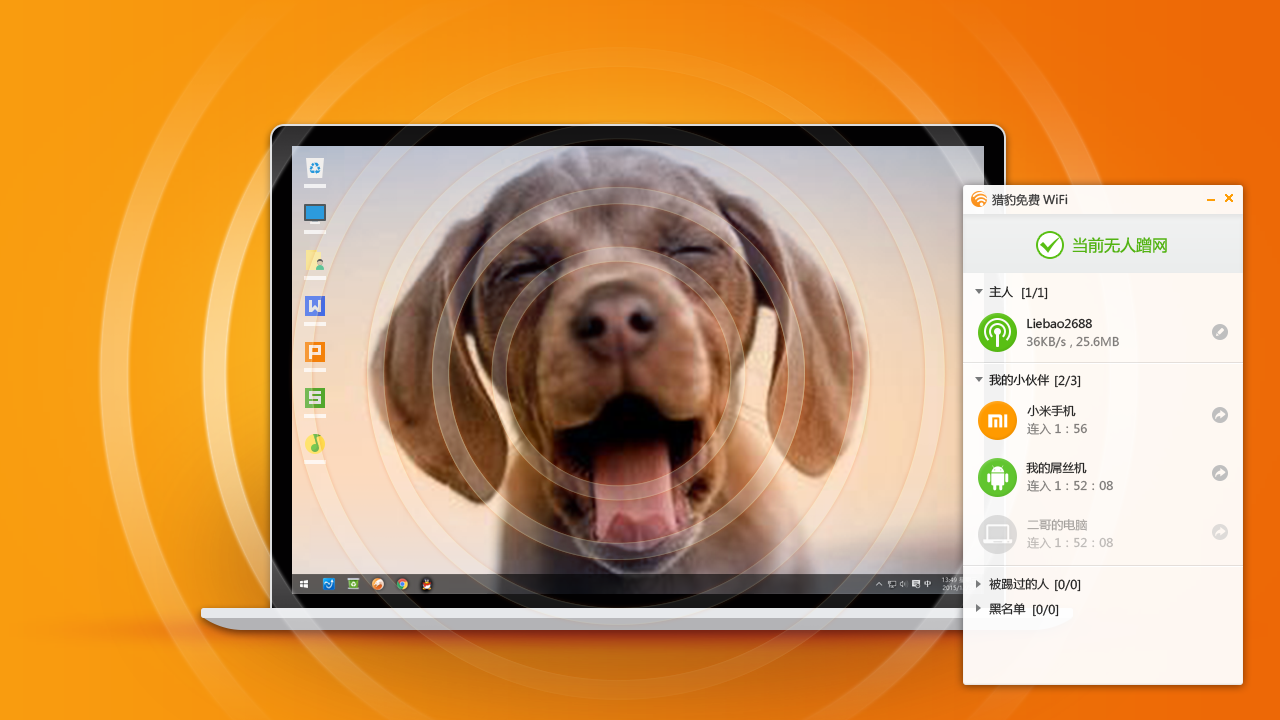The image size is (1280, 720).
Task: Collapse the 我的小伙伴 [2/3] group
Action: coord(979,380)
